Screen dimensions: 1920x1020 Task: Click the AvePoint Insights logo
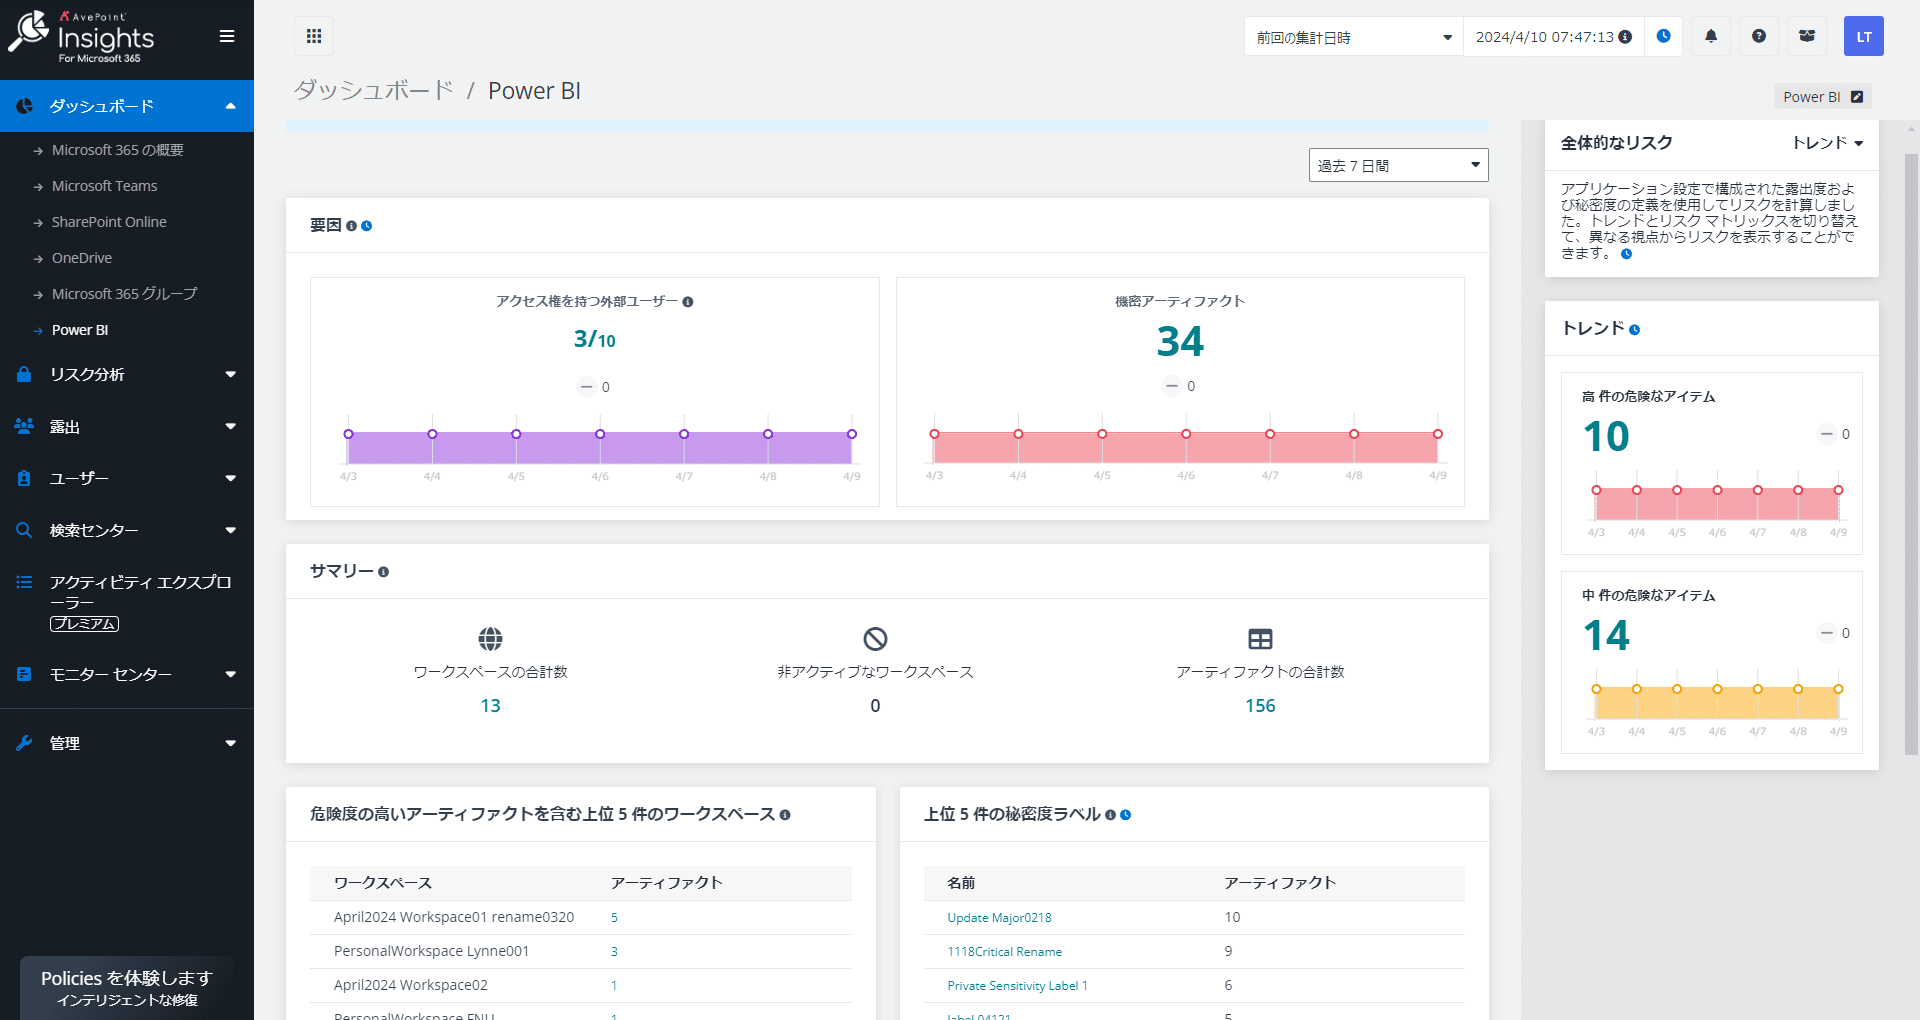(x=82, y=37)
